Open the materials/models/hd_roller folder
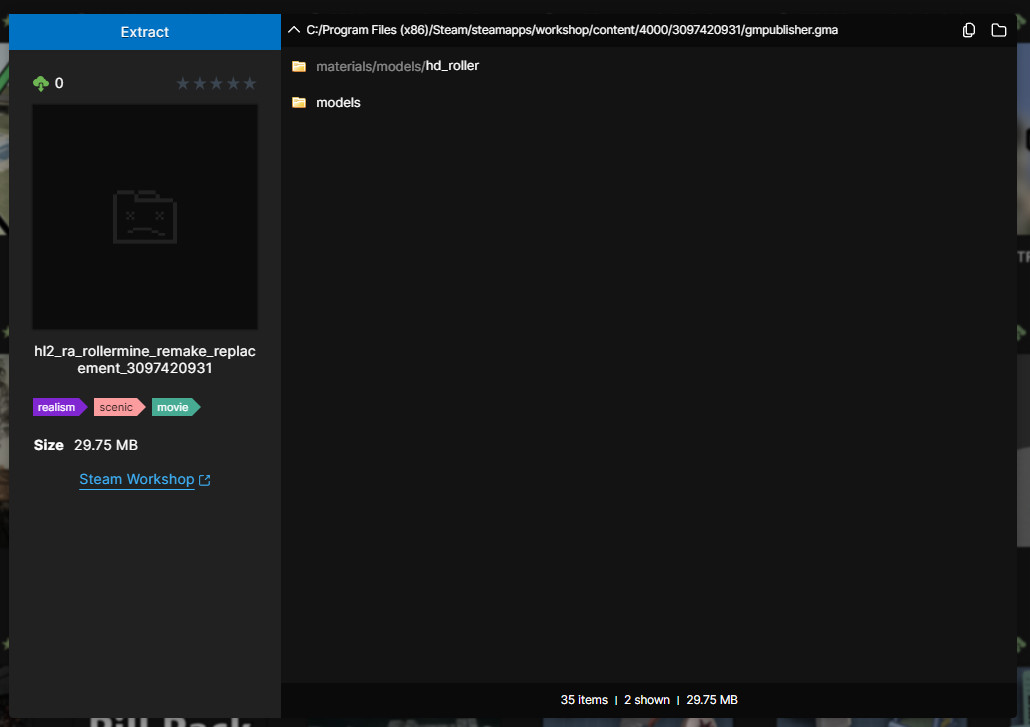The width and height of the screenshot is (1030, 727). [x=397, y=66]
